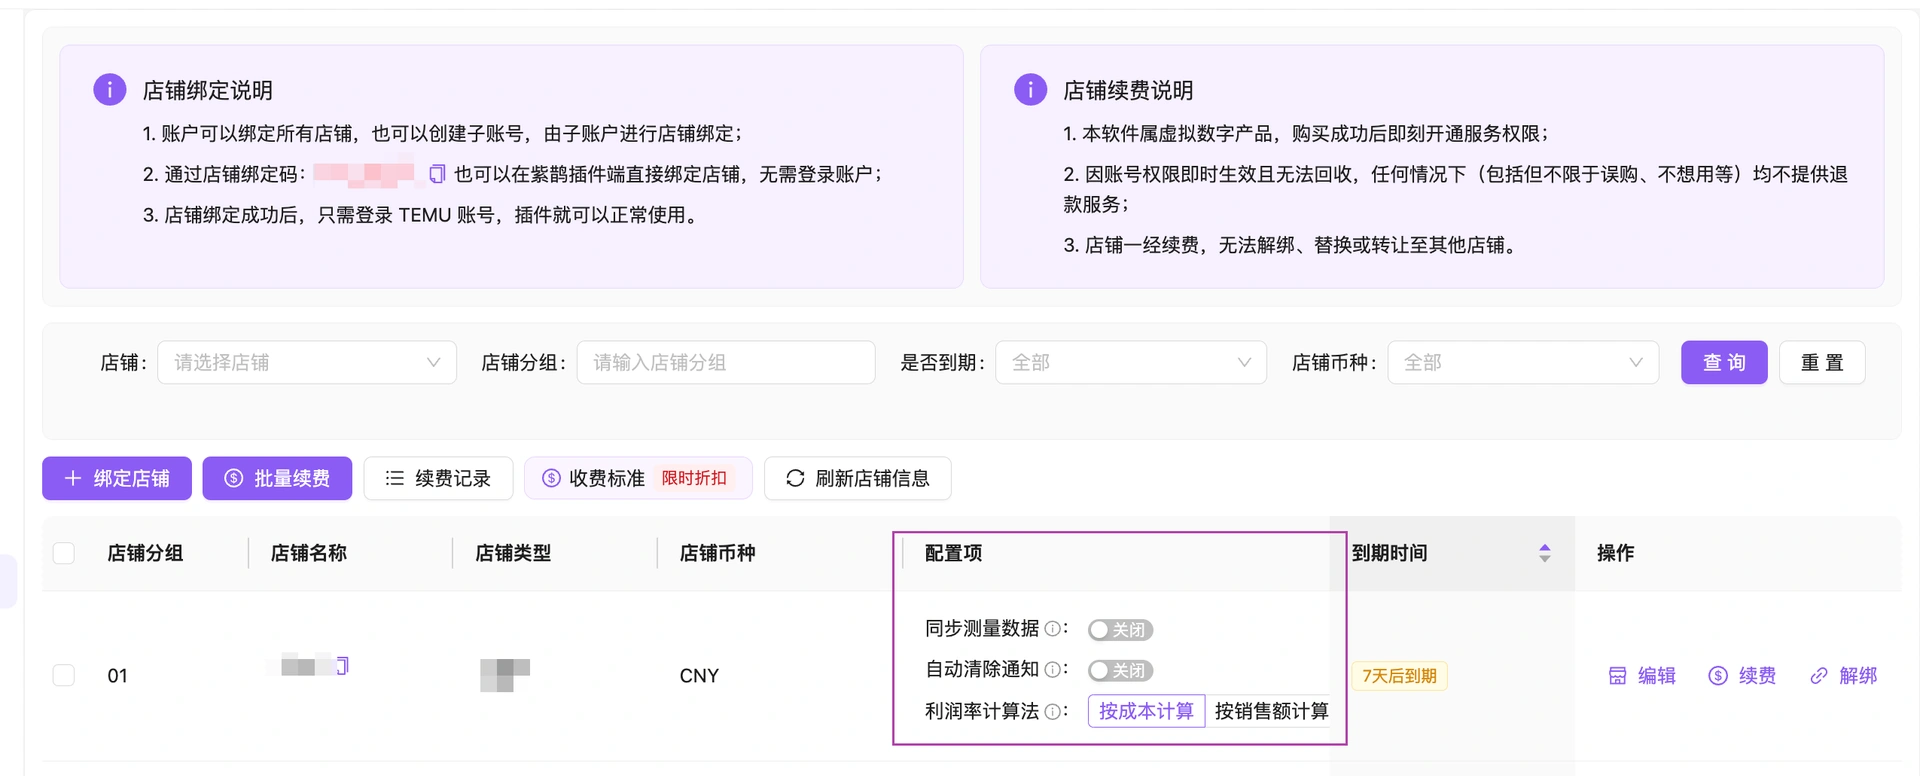Check the row 01 store checkbox
Image resolution: width=1920 pixels, height=776 pixels.
64,675
